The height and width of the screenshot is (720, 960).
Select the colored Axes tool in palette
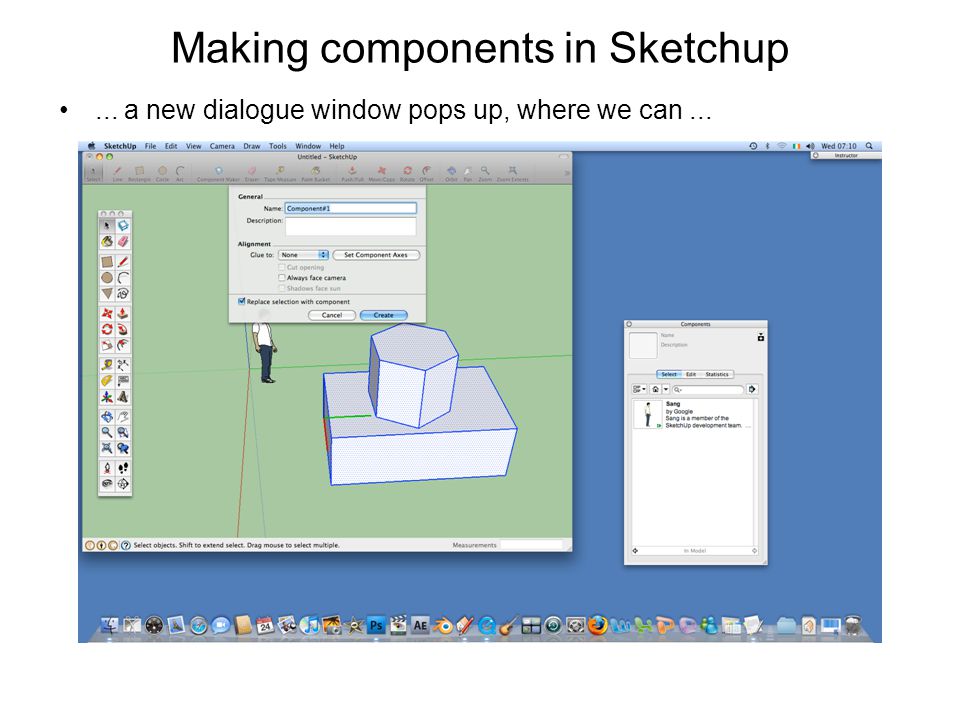tap(107, 397)
